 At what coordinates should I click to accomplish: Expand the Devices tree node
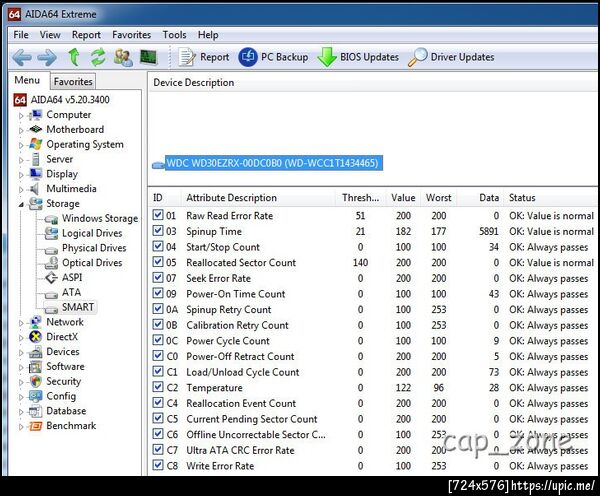[x=21, y=352]
